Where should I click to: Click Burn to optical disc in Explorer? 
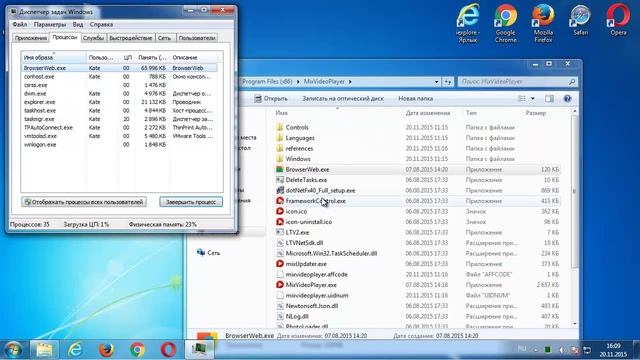pos(343,99)
